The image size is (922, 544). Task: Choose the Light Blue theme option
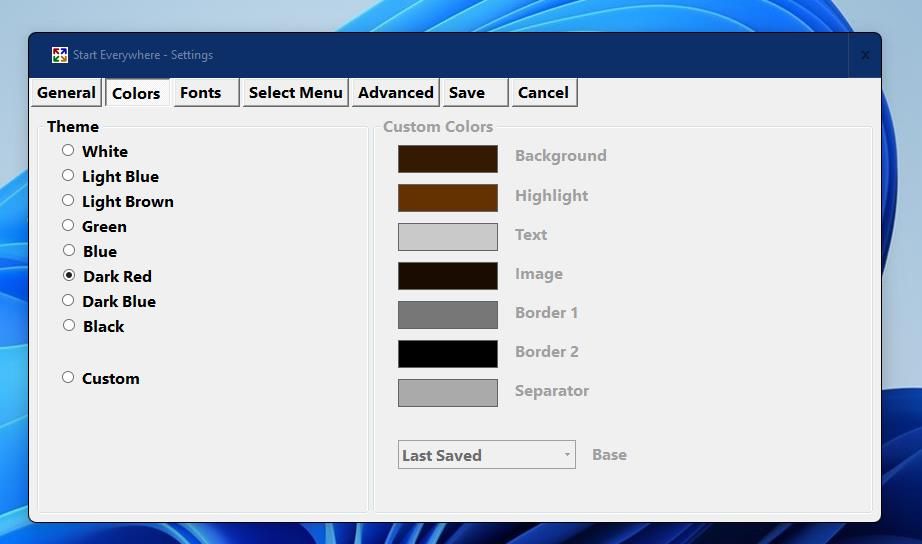point(68,175)
